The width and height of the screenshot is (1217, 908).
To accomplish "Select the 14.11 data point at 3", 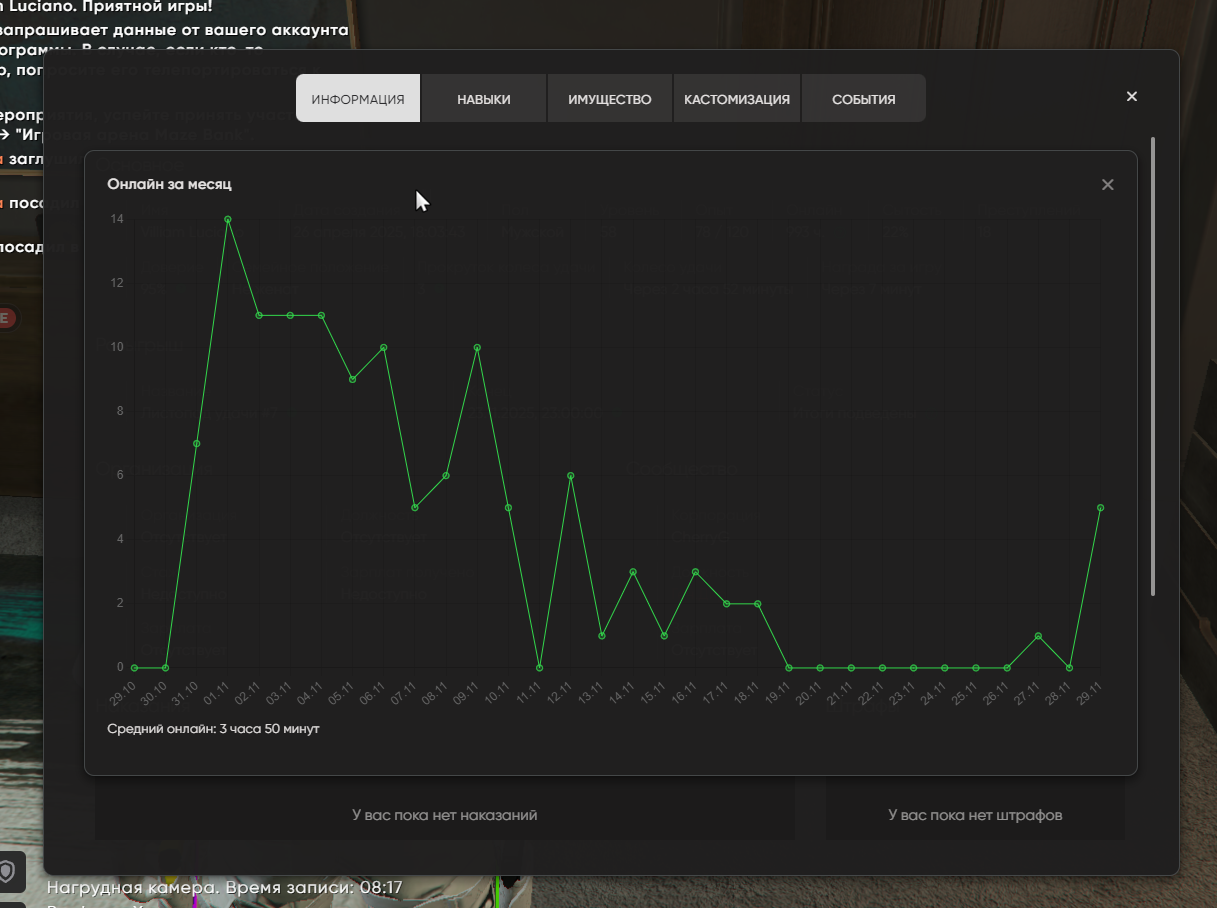I will point(633,571).
